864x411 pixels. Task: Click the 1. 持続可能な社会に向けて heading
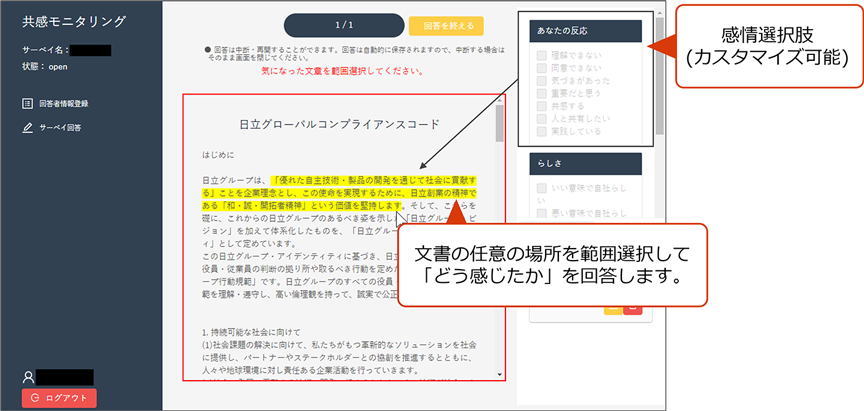pyautogui.click(x=251, y=332)
